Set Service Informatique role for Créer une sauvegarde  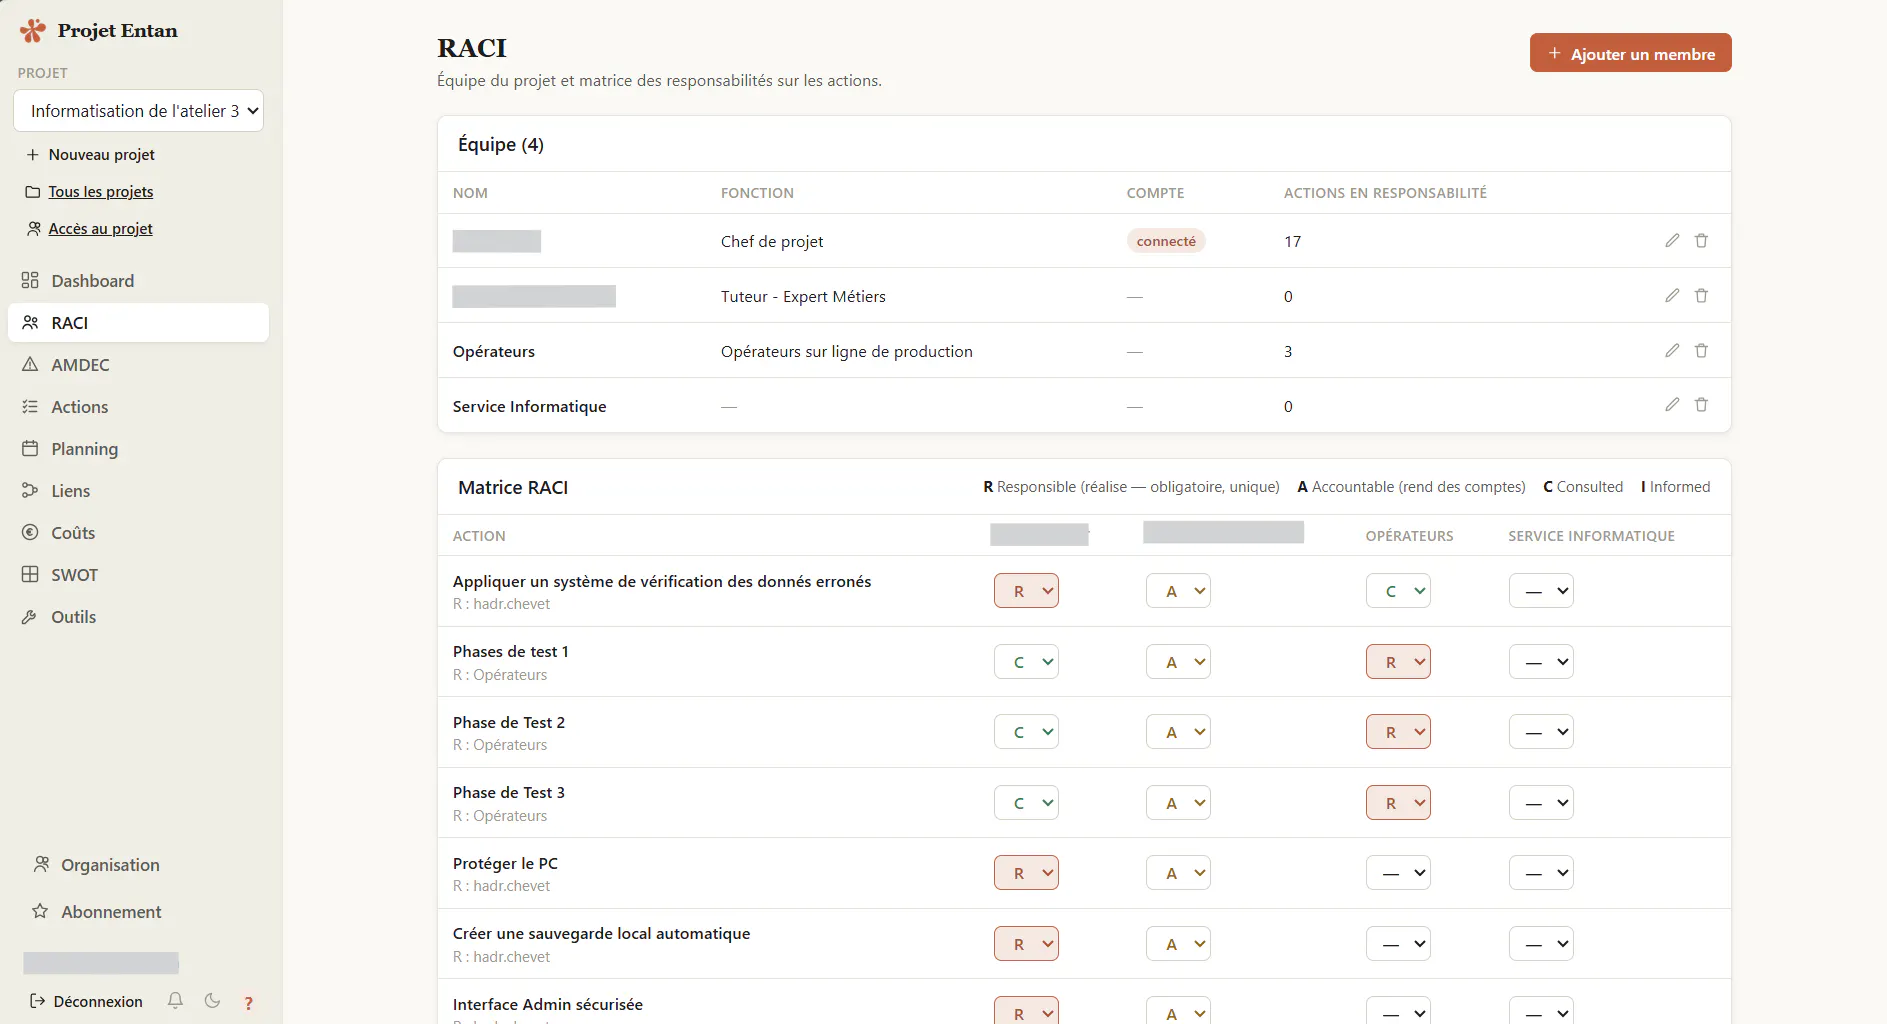click(x=1541, y=944)
